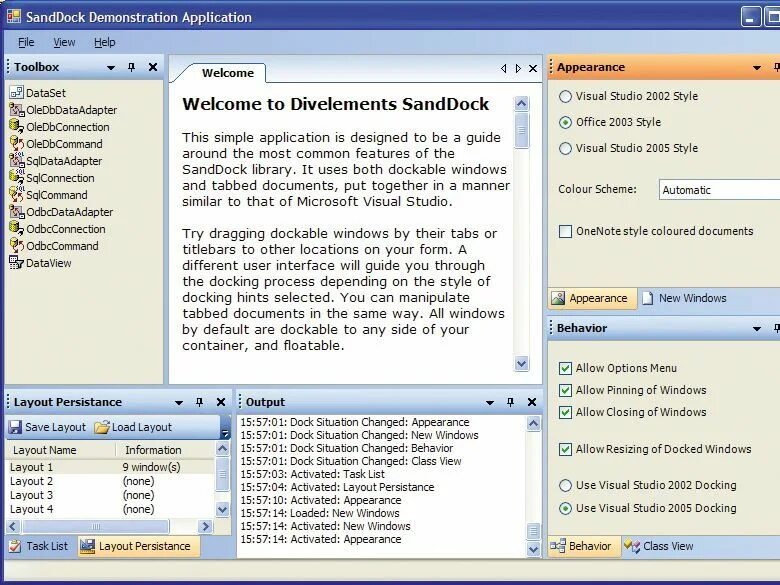This screenshot has width=780, height=585.
Task: Close the Welcome document tab
Action: [533, 69]
